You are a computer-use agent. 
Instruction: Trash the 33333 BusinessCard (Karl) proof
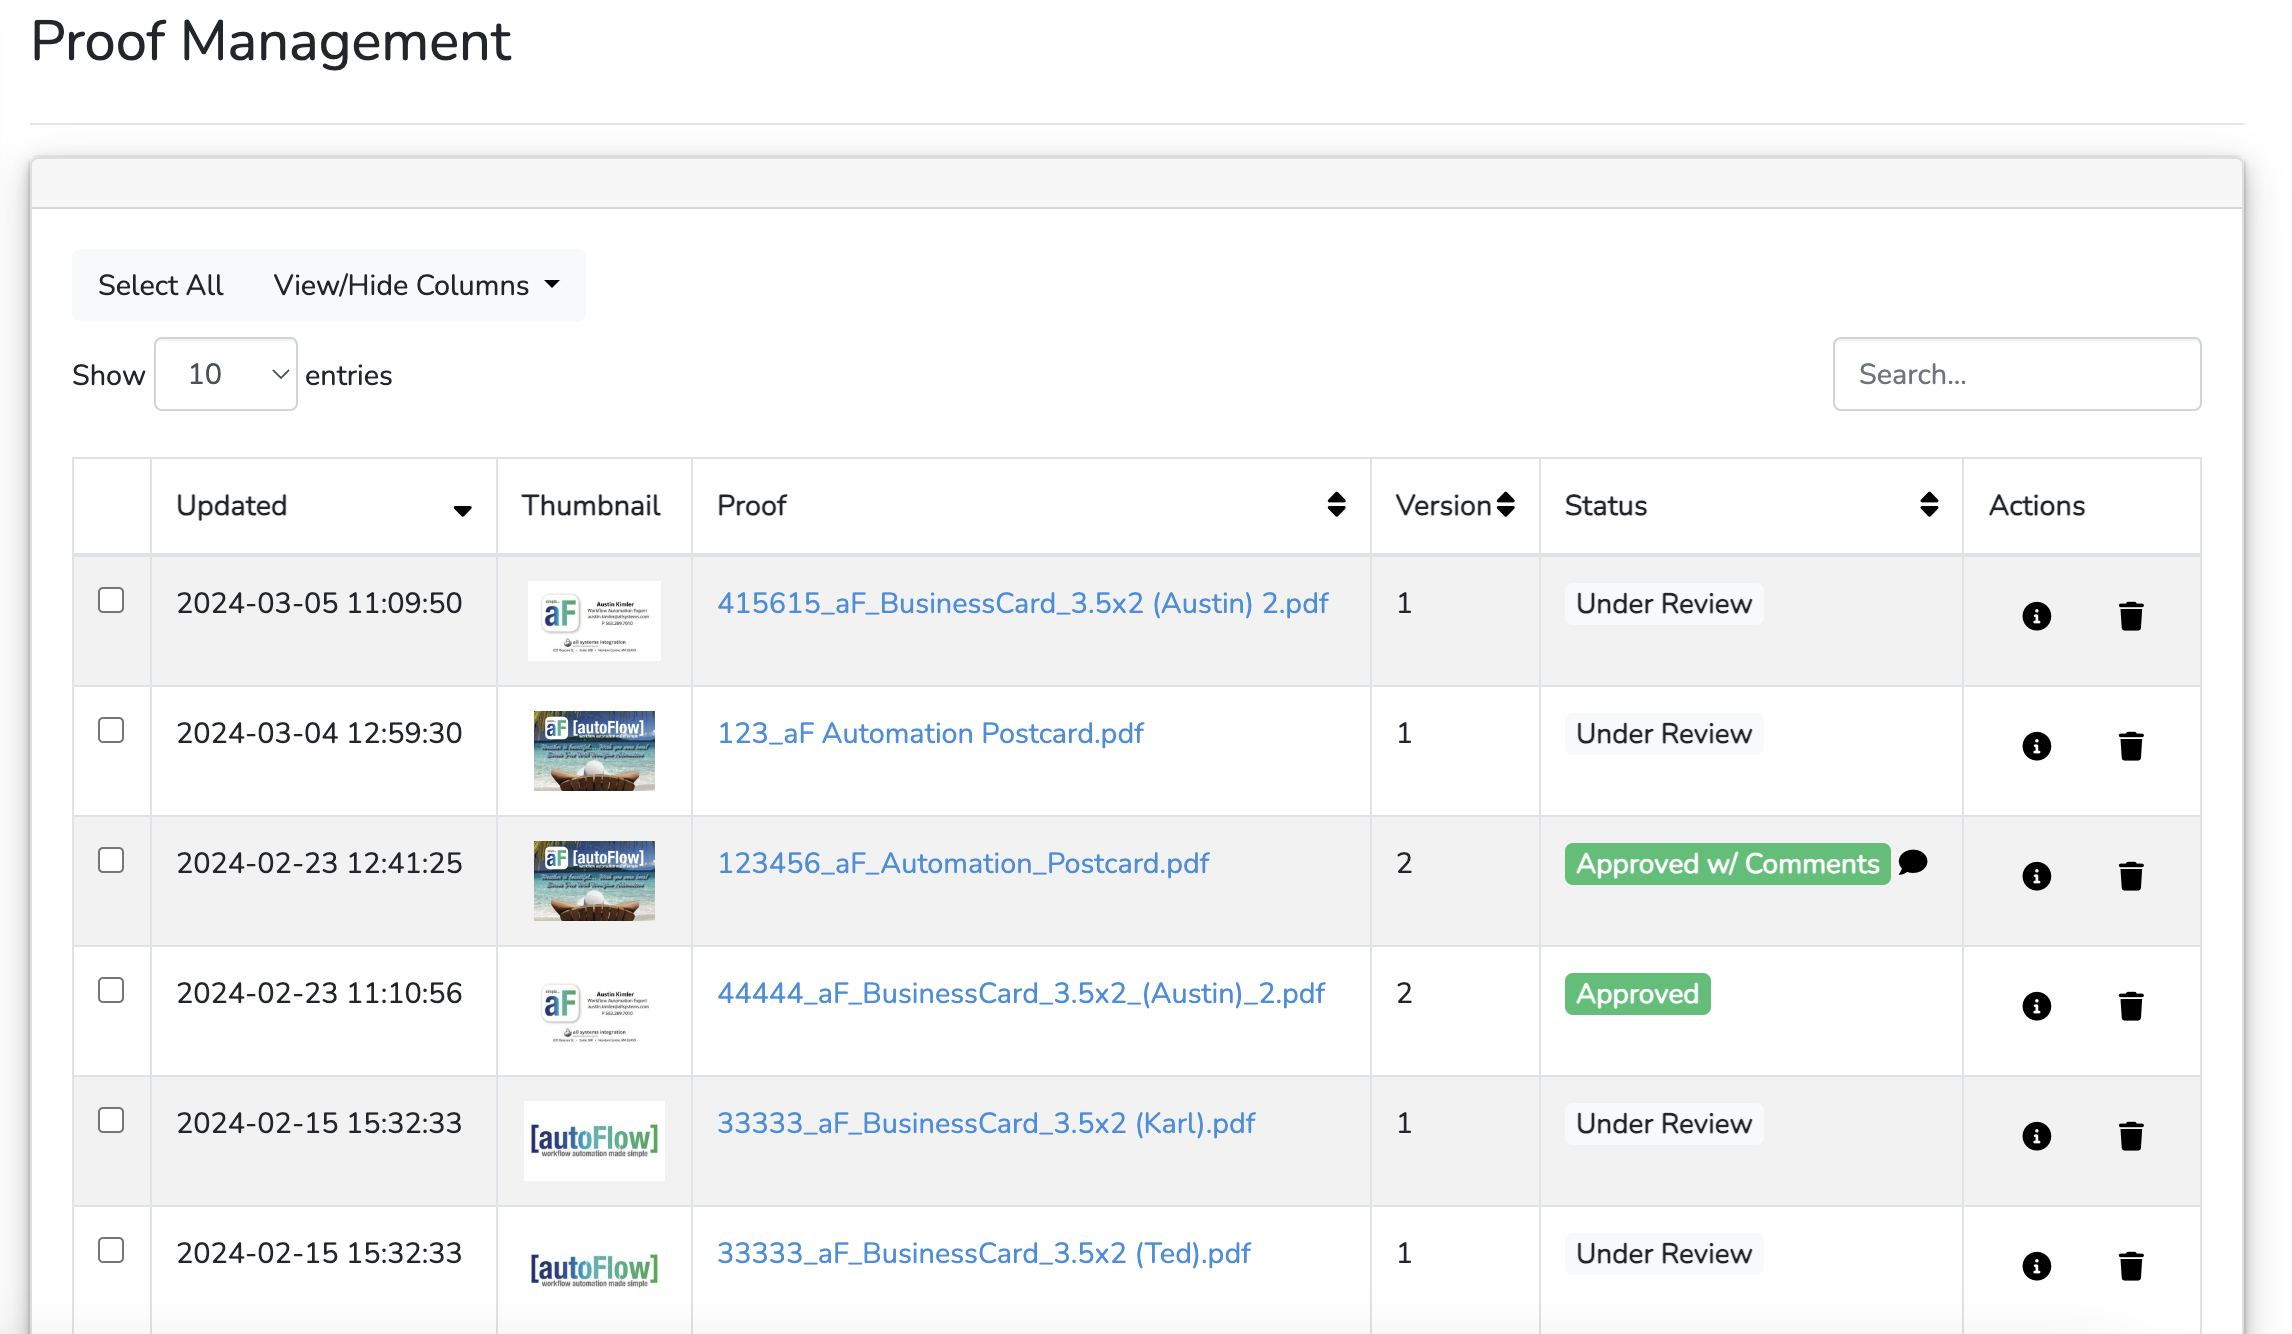[x=2131, y=1136]
